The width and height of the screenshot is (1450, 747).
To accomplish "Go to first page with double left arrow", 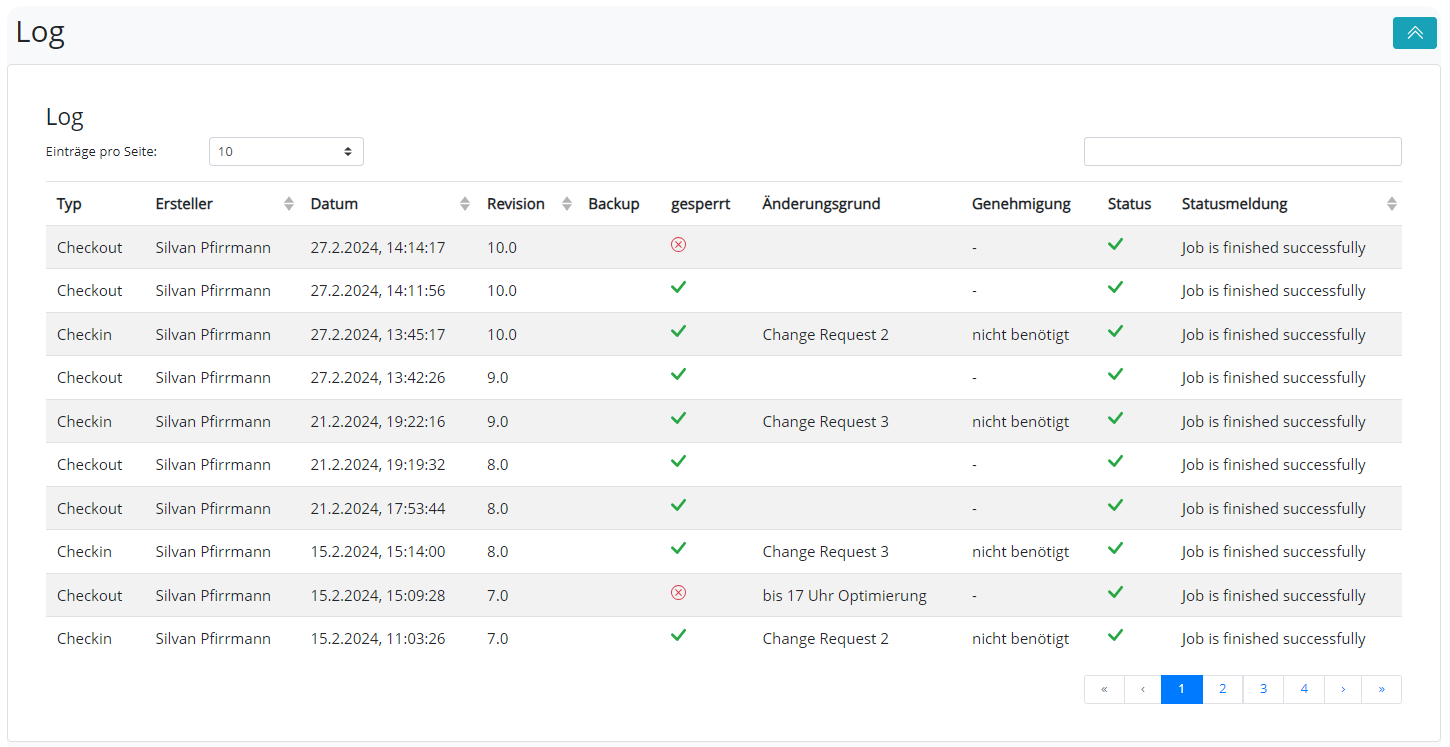I will coord(1104,689).
